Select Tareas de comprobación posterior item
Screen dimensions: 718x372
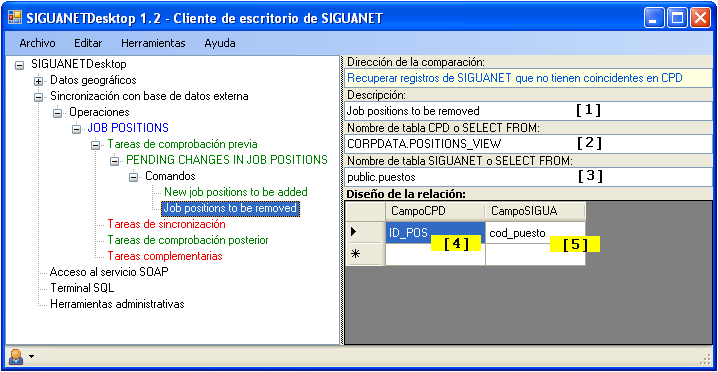tap(188, 240)
